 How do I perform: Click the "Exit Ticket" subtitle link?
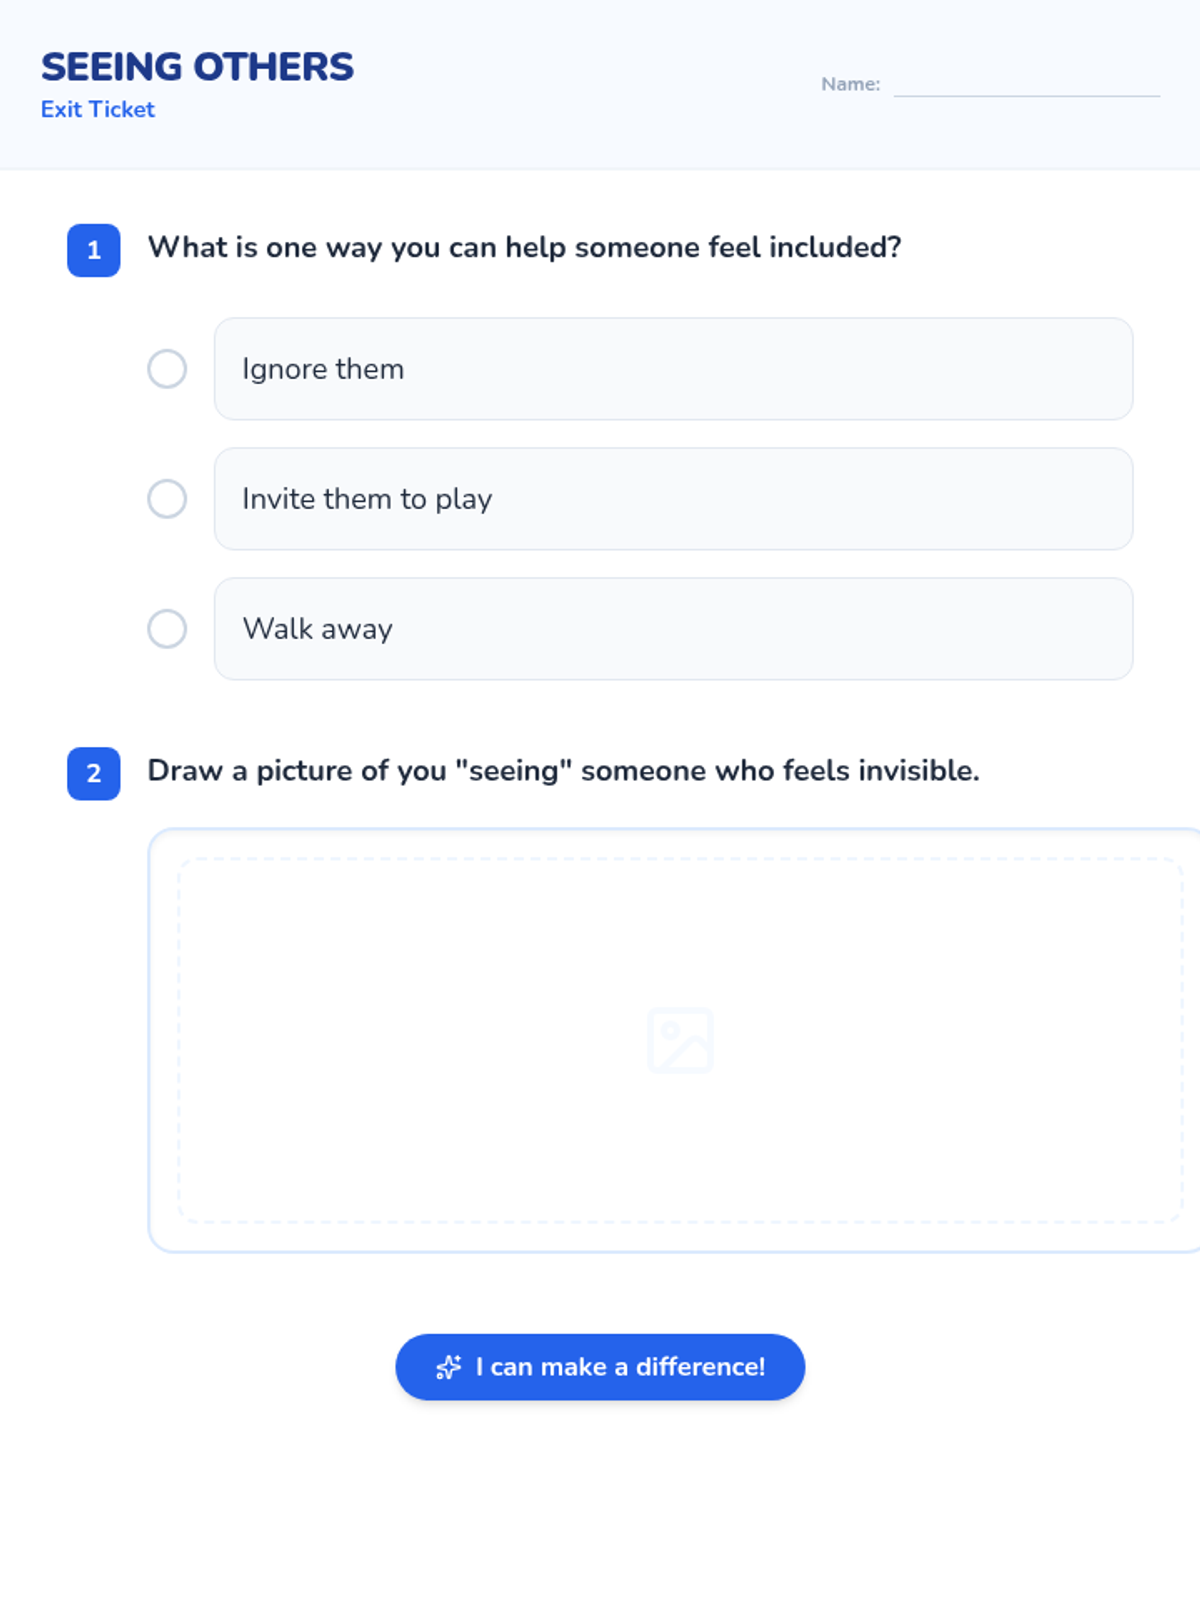pos(98,110)
